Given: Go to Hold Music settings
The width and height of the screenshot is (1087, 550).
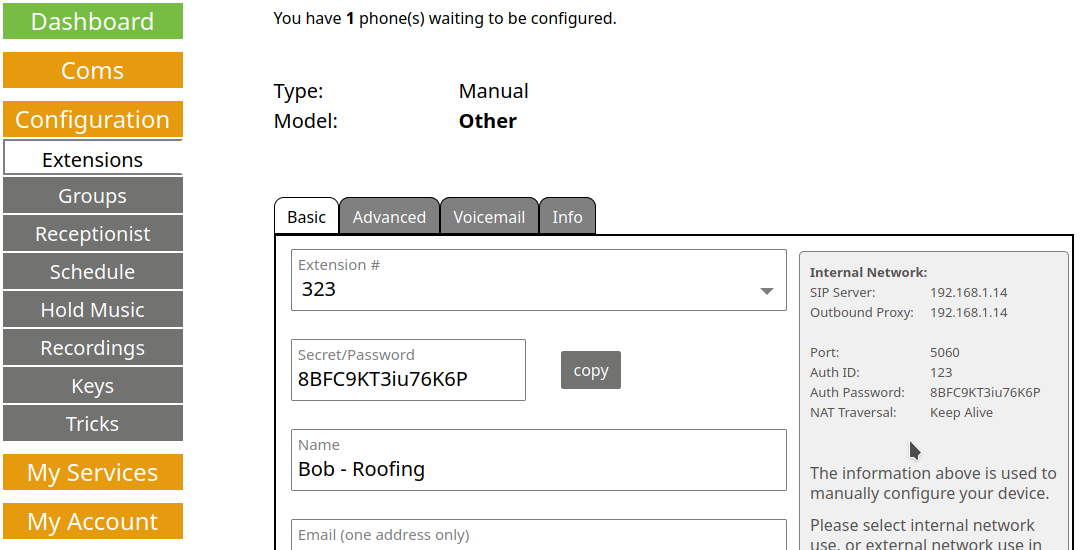Looking at the screenshot, I should pyautogui.click(x=92, y=310).
